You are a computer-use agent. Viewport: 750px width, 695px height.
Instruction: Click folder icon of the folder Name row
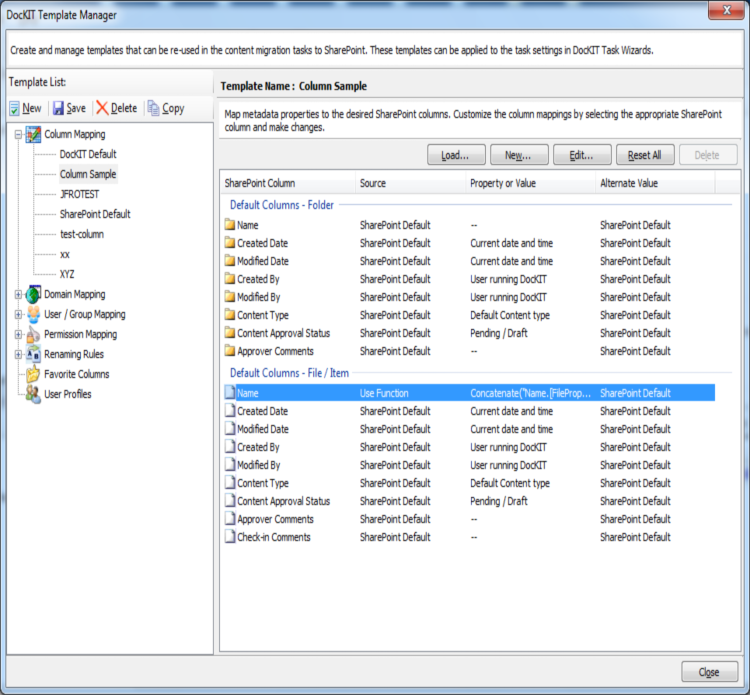230,225
